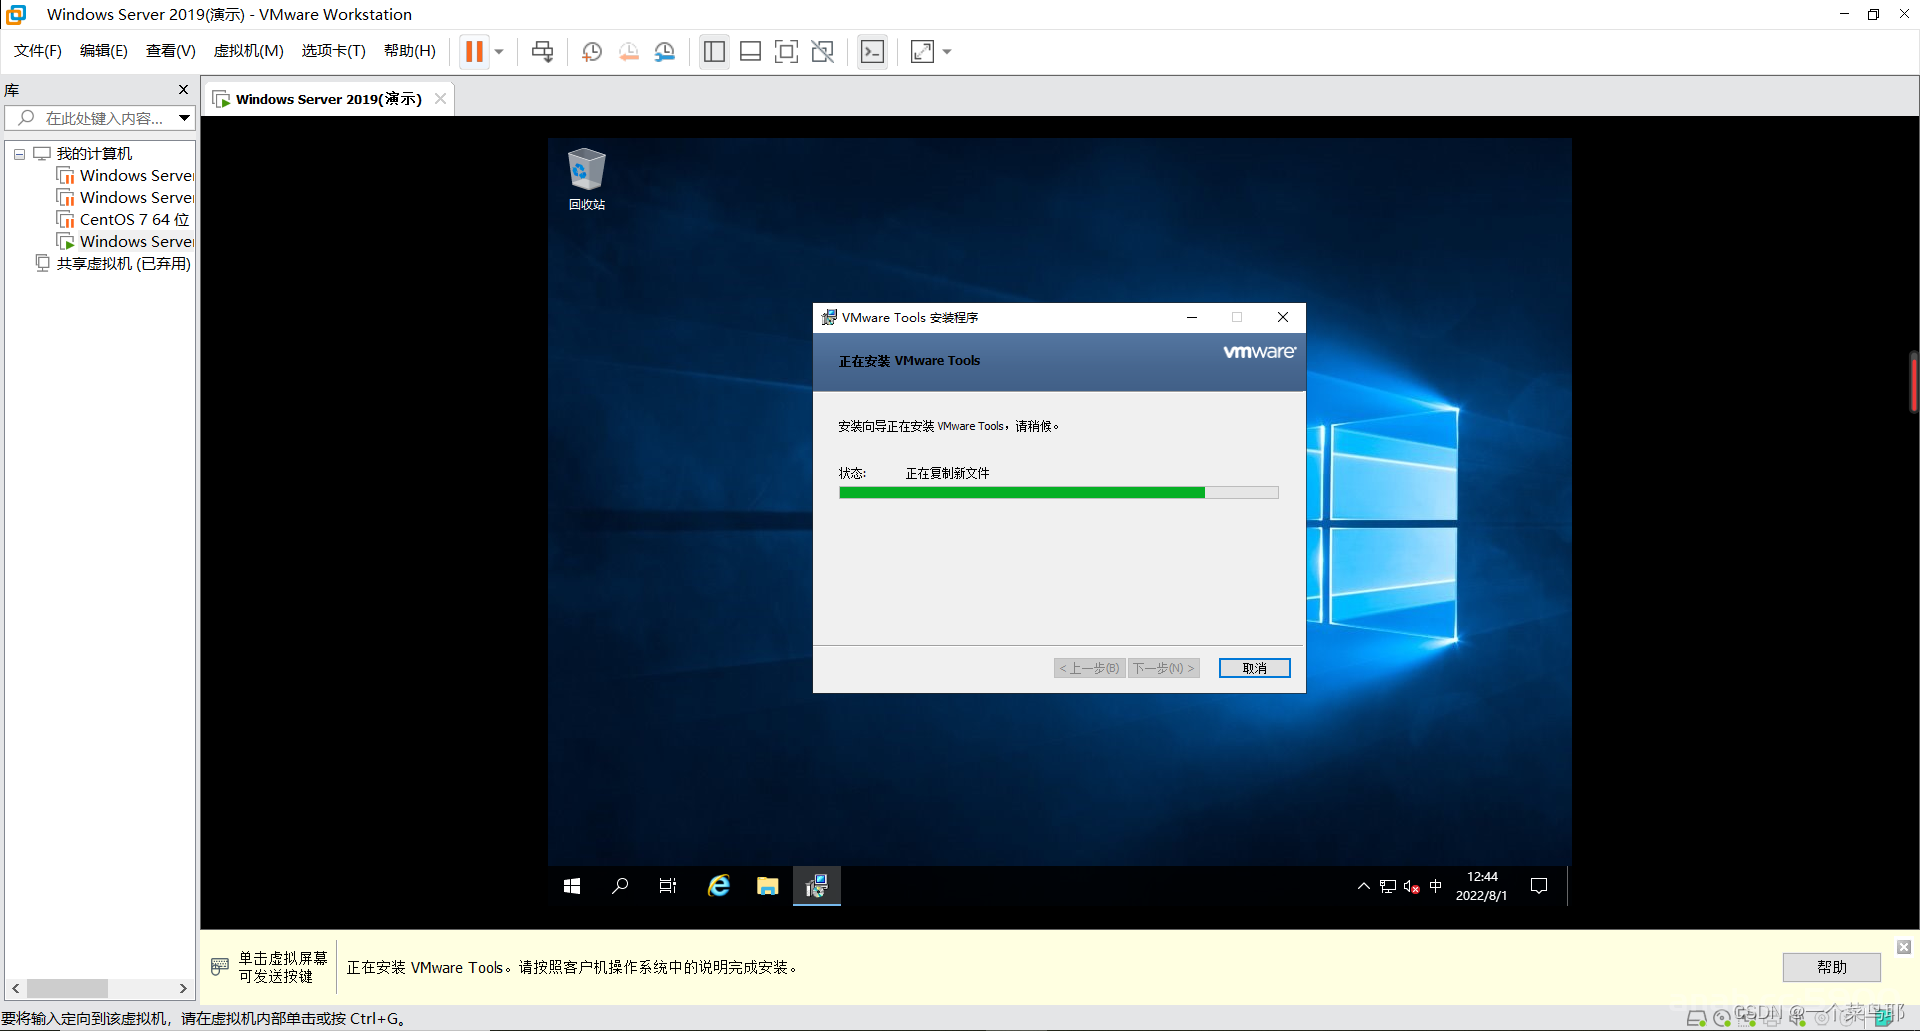
Task: Click the 中 input method indicator
Action: point(1436,886)
